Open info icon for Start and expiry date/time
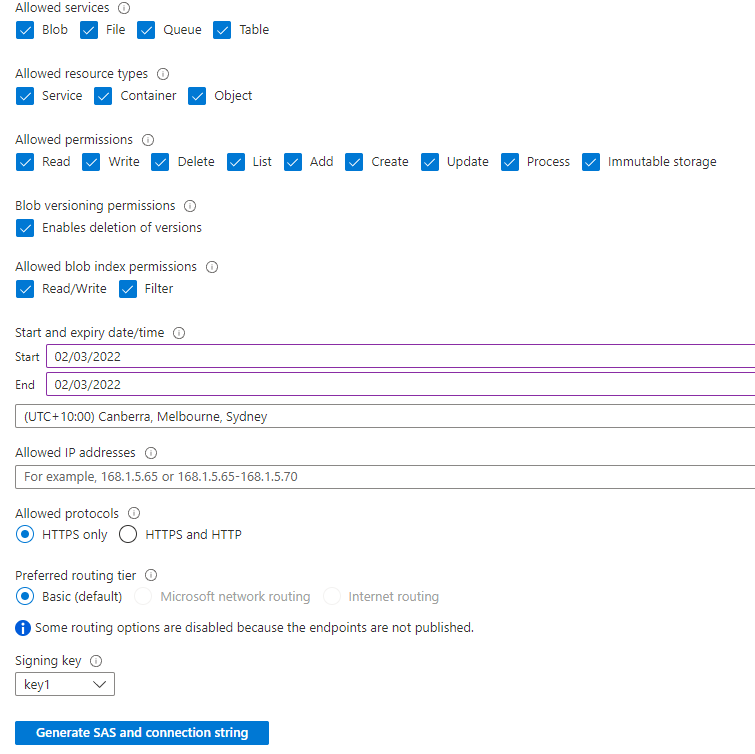Screen dimensions: 755x754 coord(179,333)
